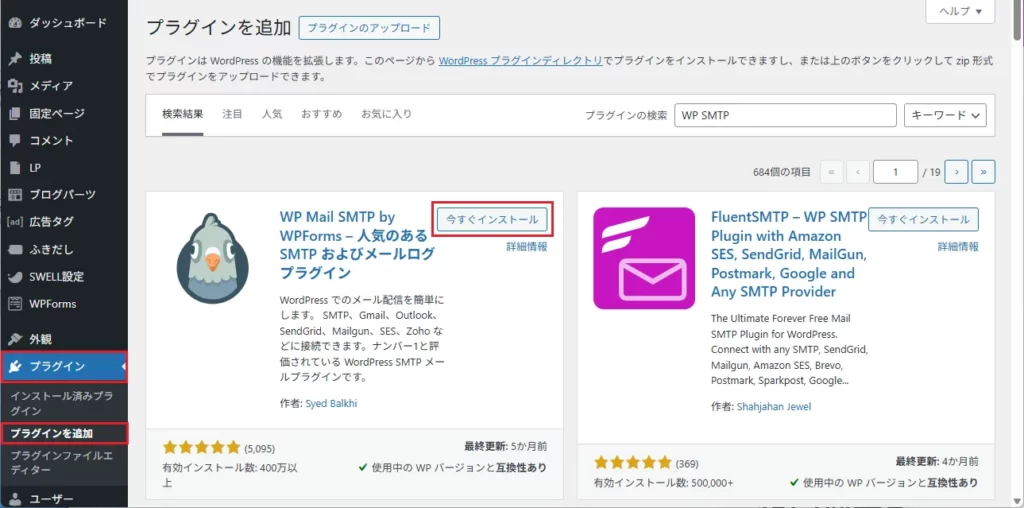Open the WordPress プラグインディレクトリ link
The width and height of the screenshot is (1024, 508).
(520, 61)
